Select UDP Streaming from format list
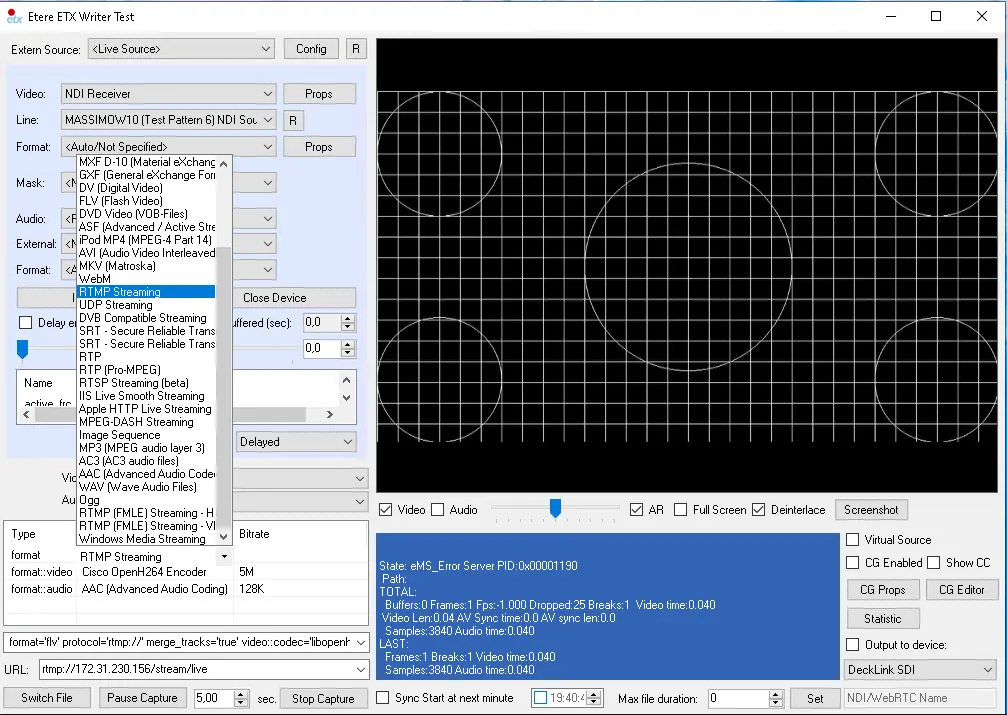This screenshot has height=715, width=1007. click(x=116, y=305)
